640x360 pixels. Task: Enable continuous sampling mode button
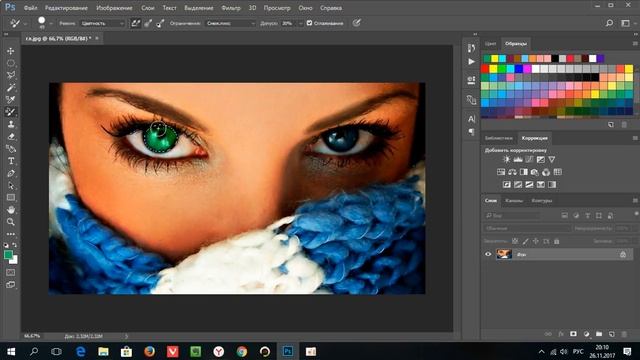(136, 23)
